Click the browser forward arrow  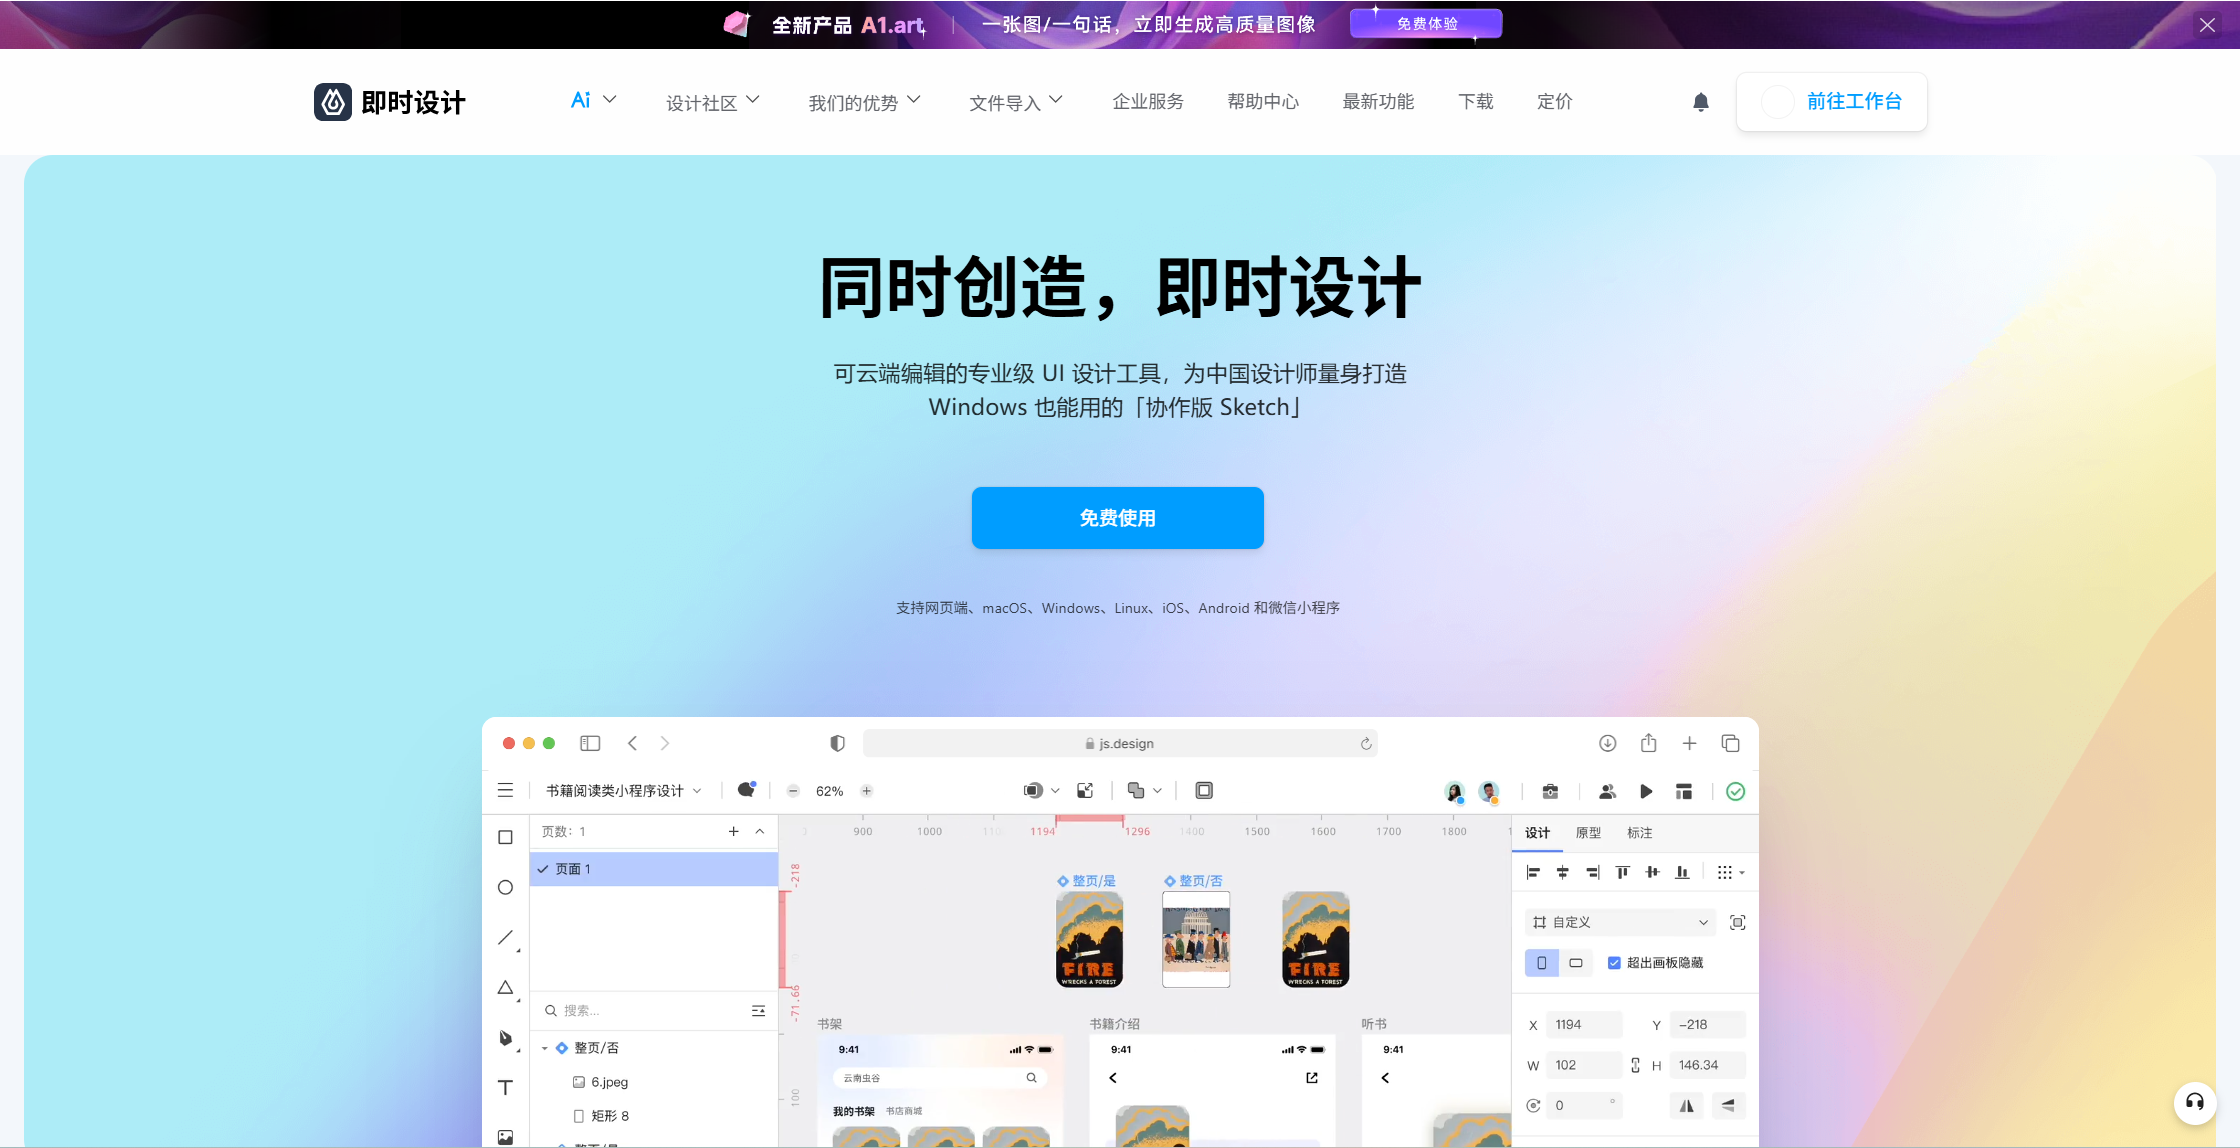click(x=665, y=743)
